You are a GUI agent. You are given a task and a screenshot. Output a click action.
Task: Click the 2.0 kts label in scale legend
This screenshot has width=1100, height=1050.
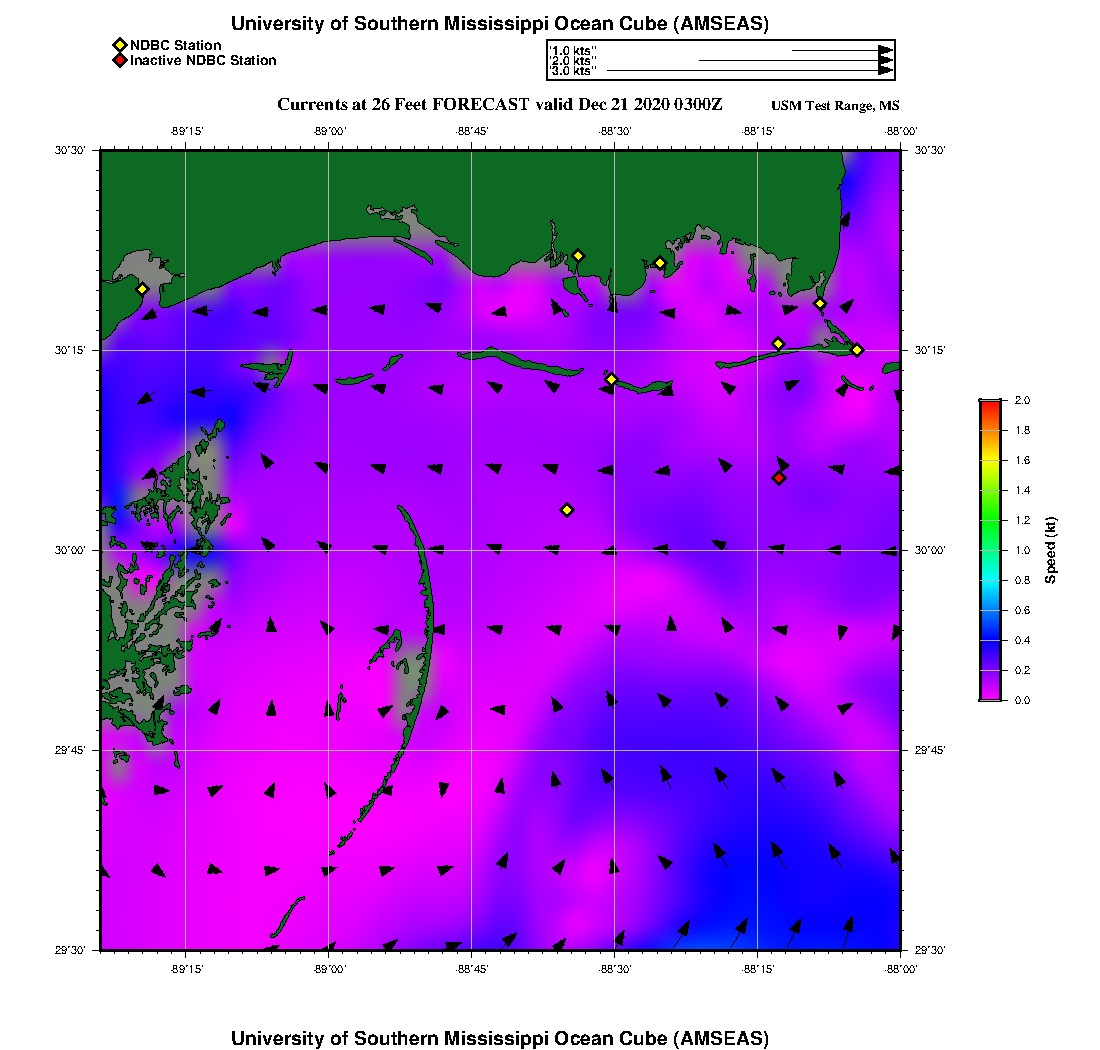(574, 61)
